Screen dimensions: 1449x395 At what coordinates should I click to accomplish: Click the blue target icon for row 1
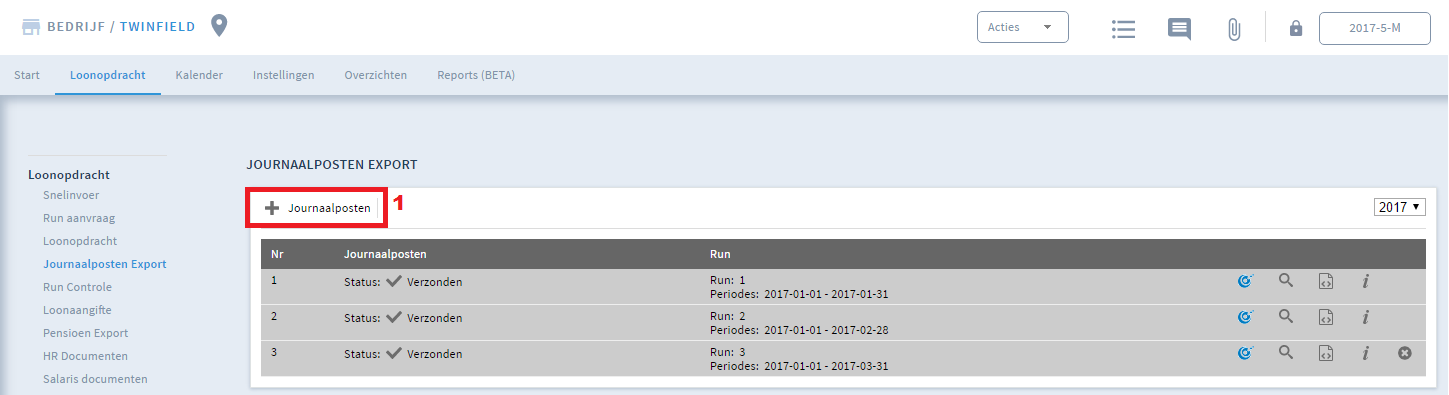coord(1245,282)
